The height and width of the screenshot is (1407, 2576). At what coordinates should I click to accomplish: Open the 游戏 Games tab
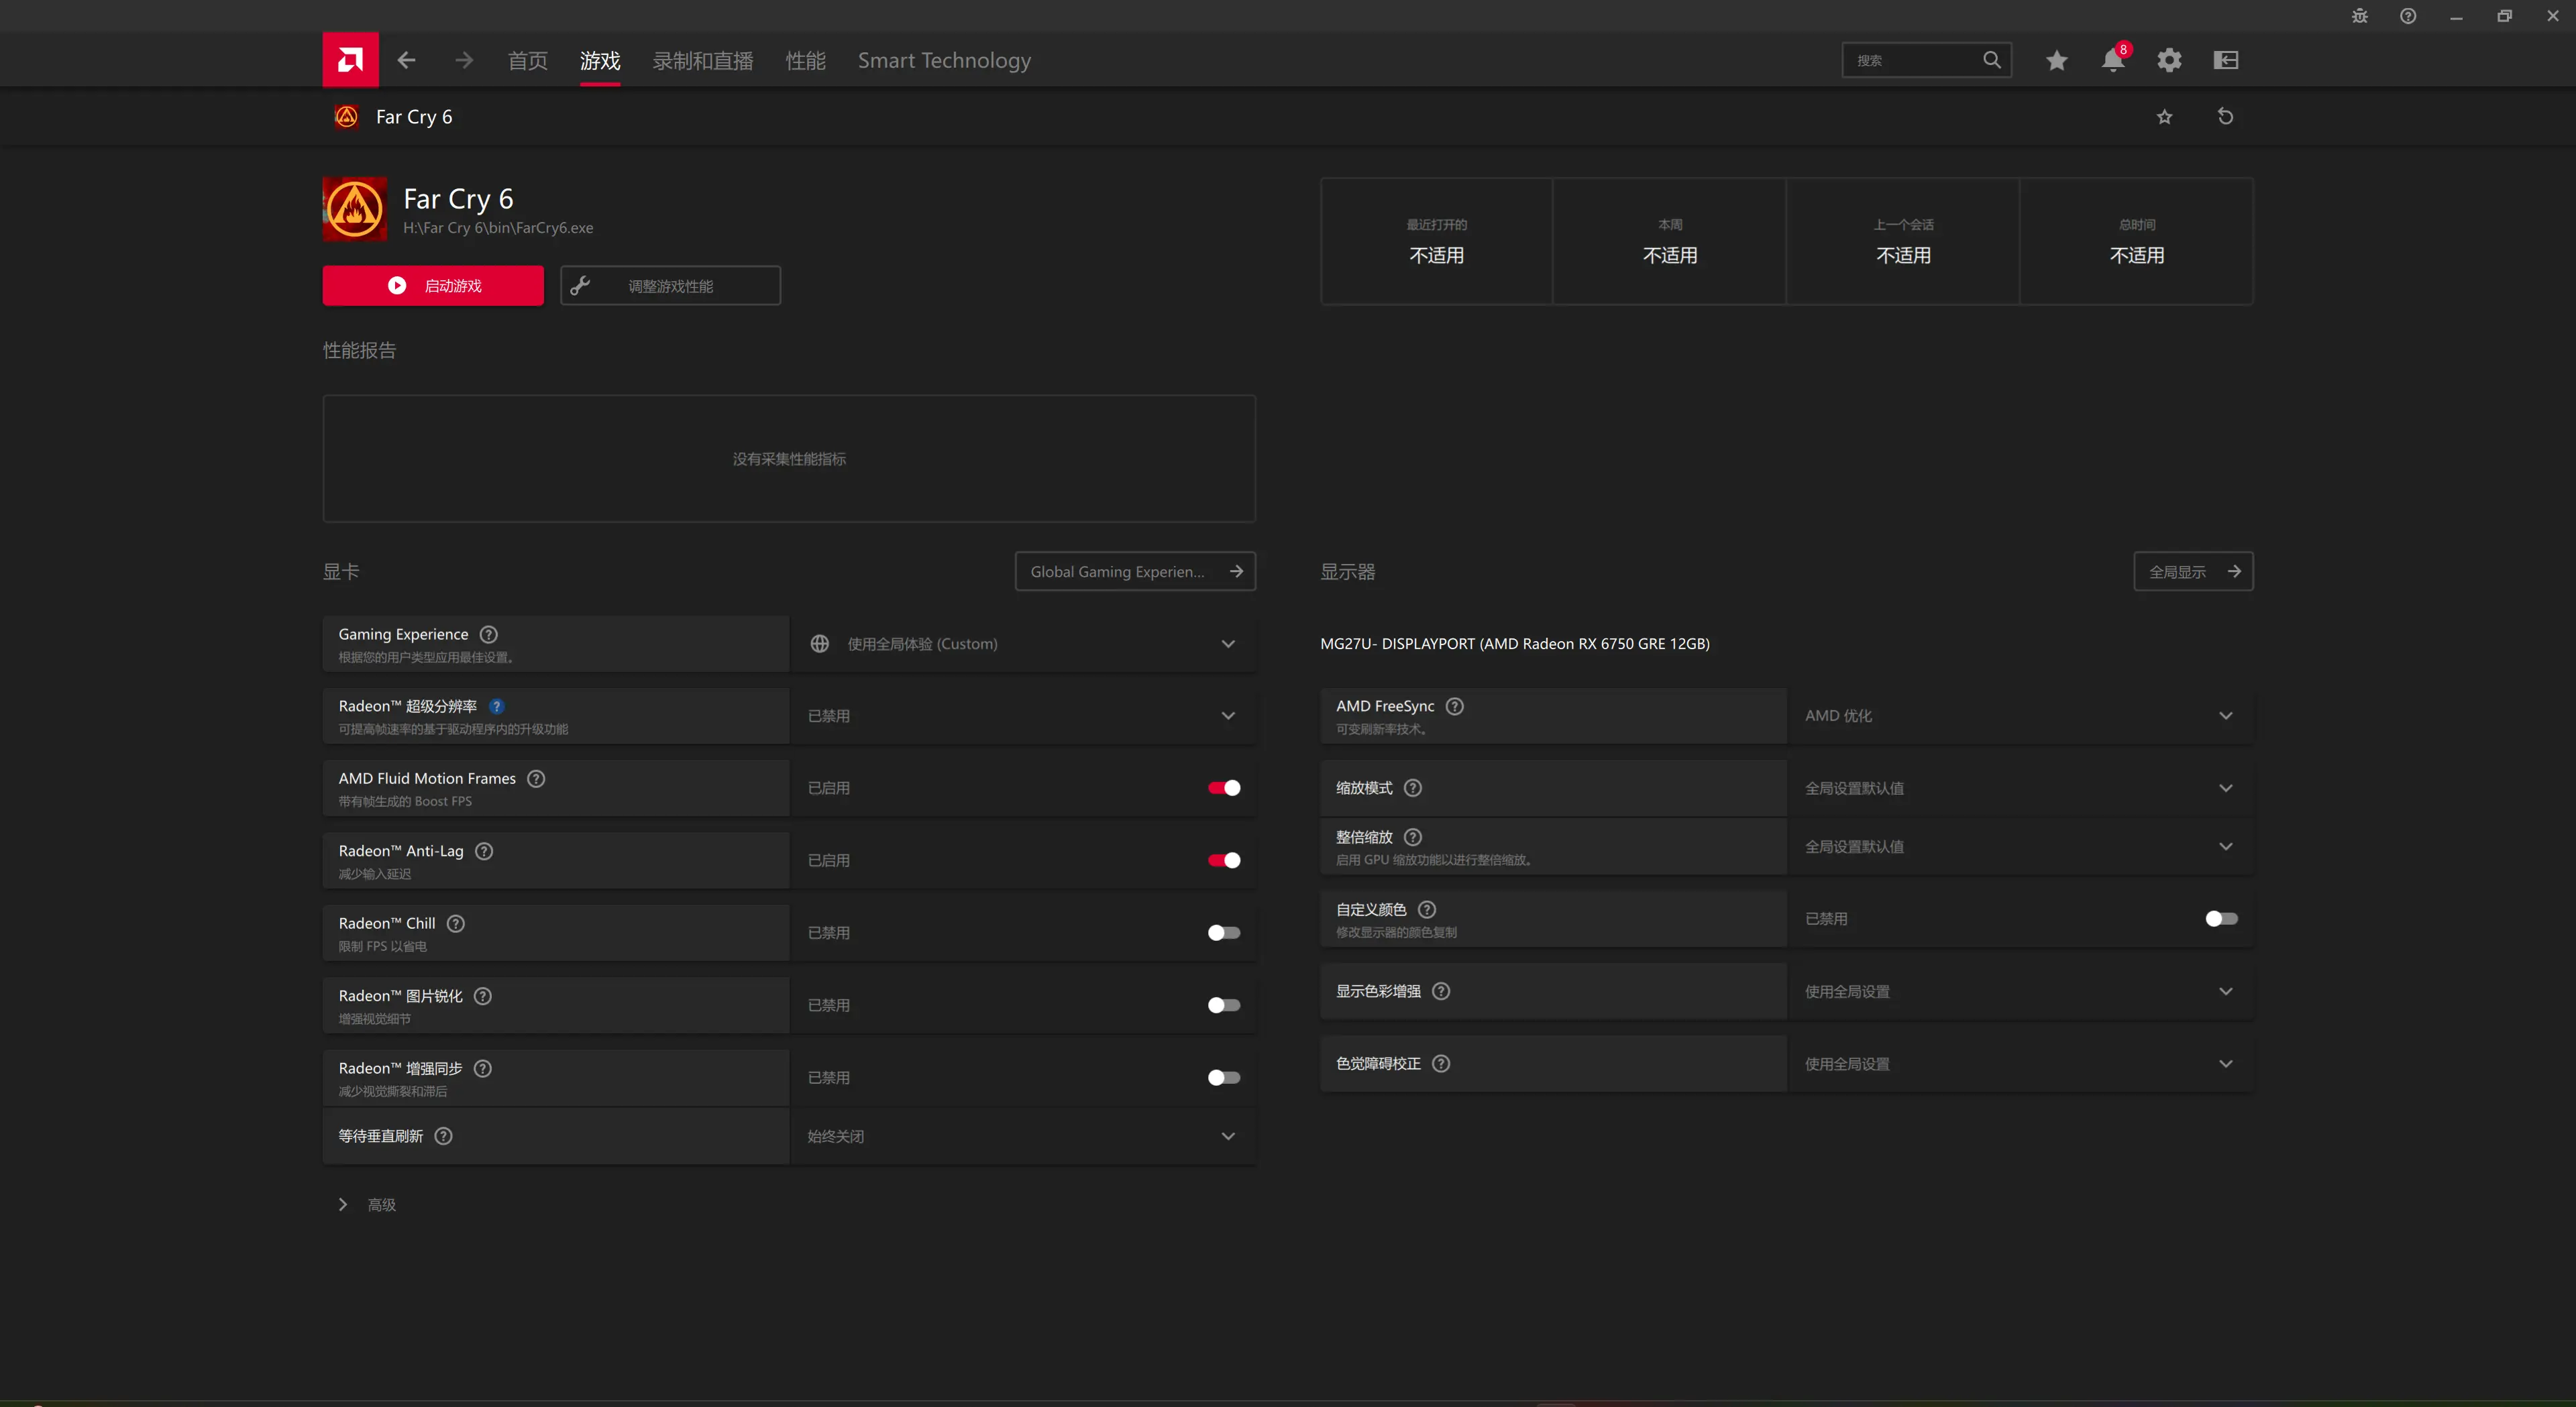pyautogui.click(x=600, y=60)
